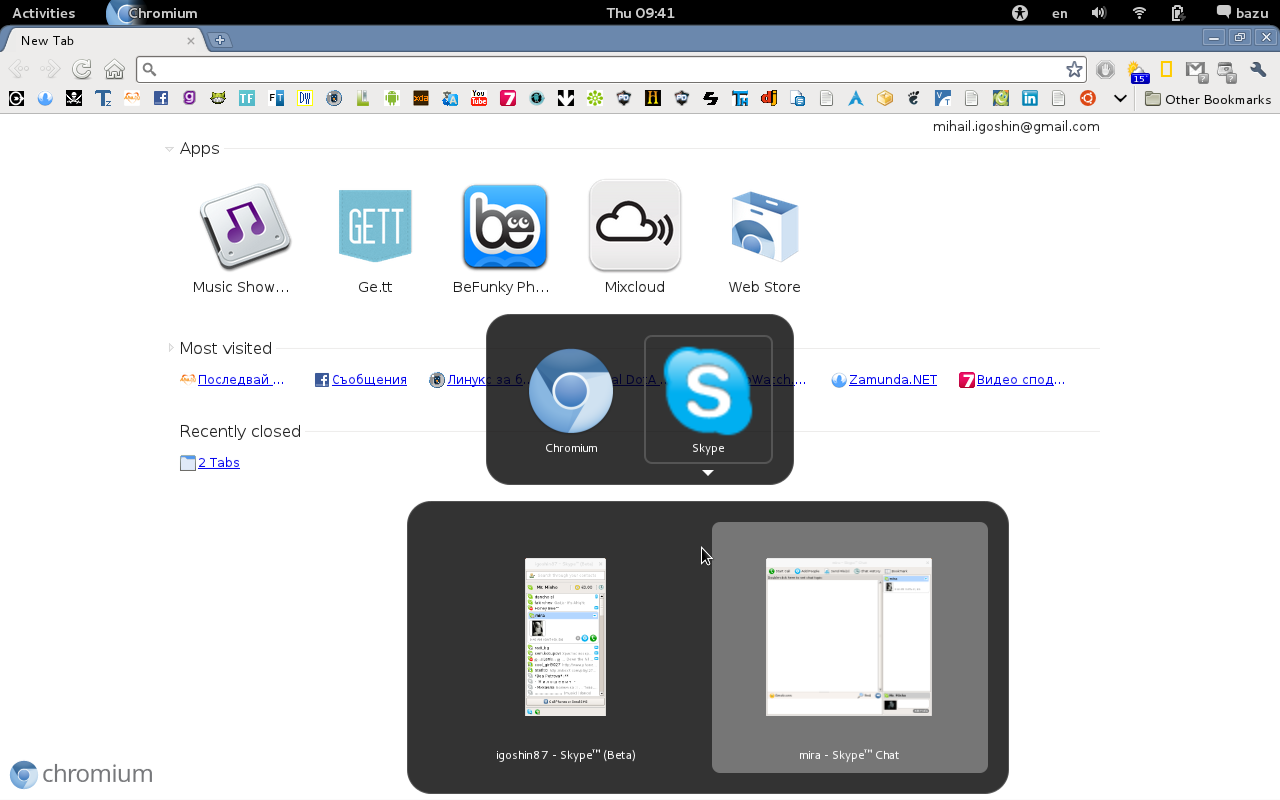Image resolution: width=1280 pixels, height=800 pixels.
Task: Launch the Ge.tt app
Action: point(375,227)
